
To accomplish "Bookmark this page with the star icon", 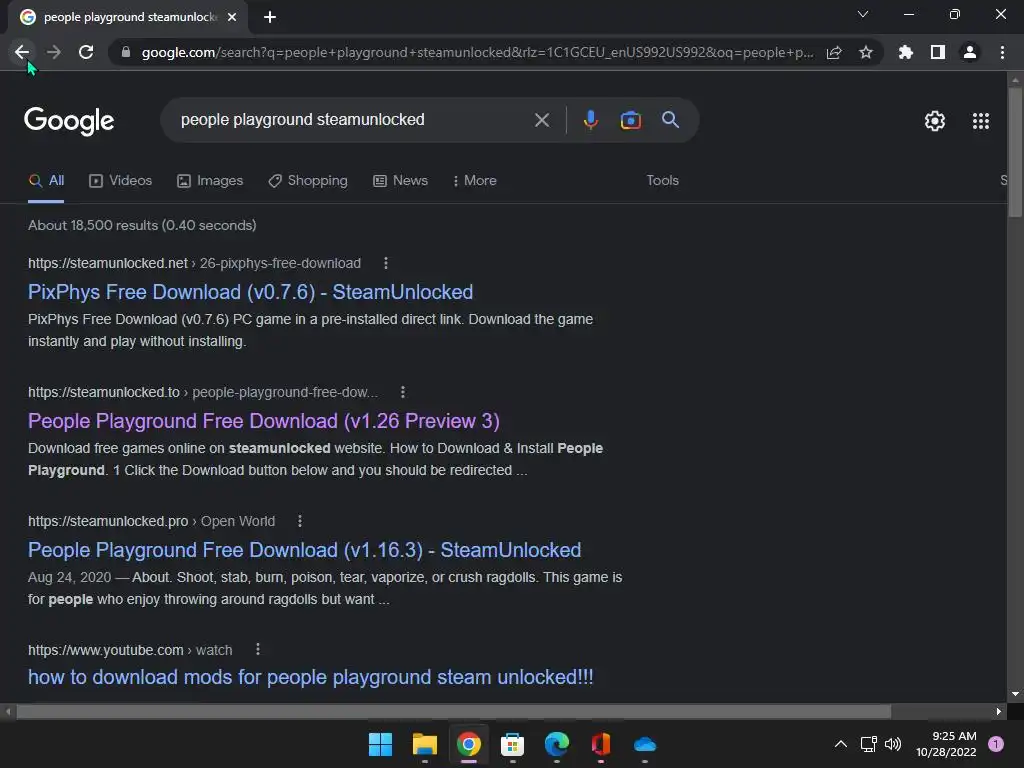I will coord(866,52).
